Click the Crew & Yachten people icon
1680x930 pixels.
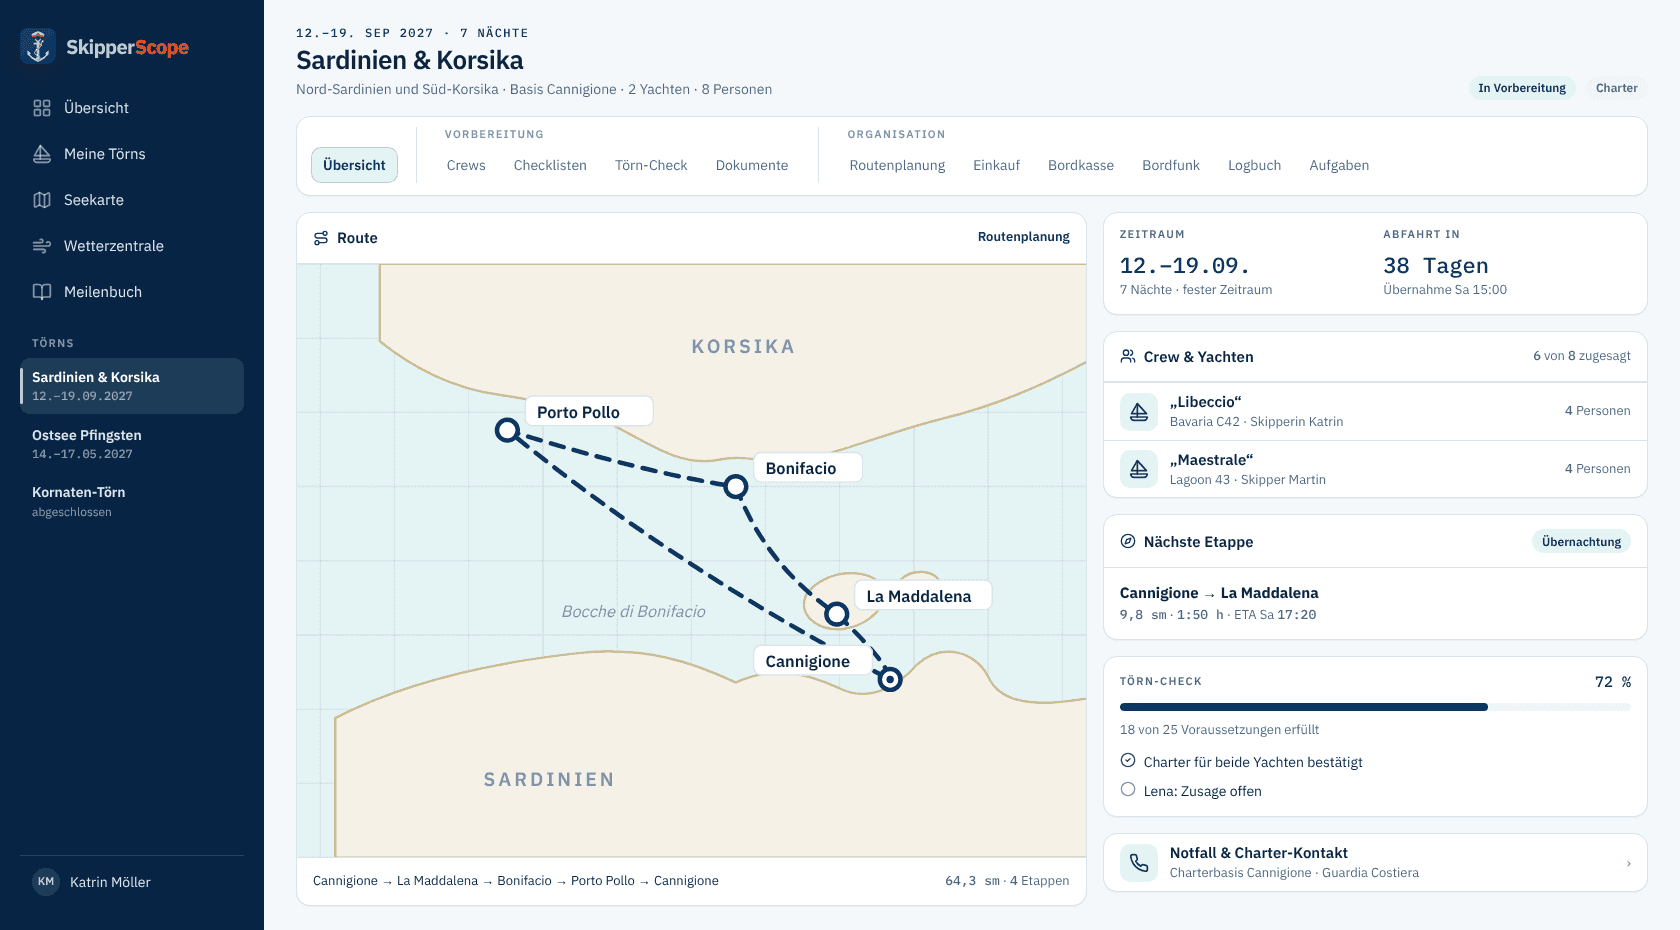[x=1128, y=357]
